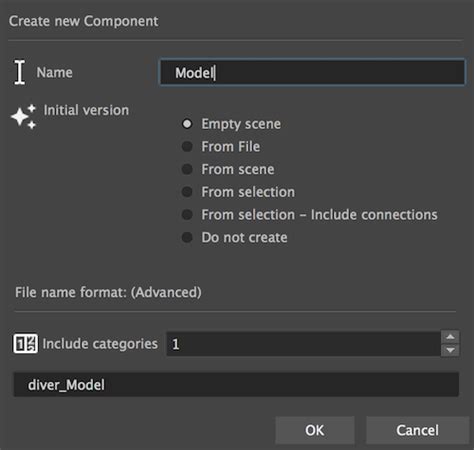Image resolution: width=474 pixels, height=450 pixels.
Task: Click the diver_Model file name preview field
Action: click(x=236, y=385)
